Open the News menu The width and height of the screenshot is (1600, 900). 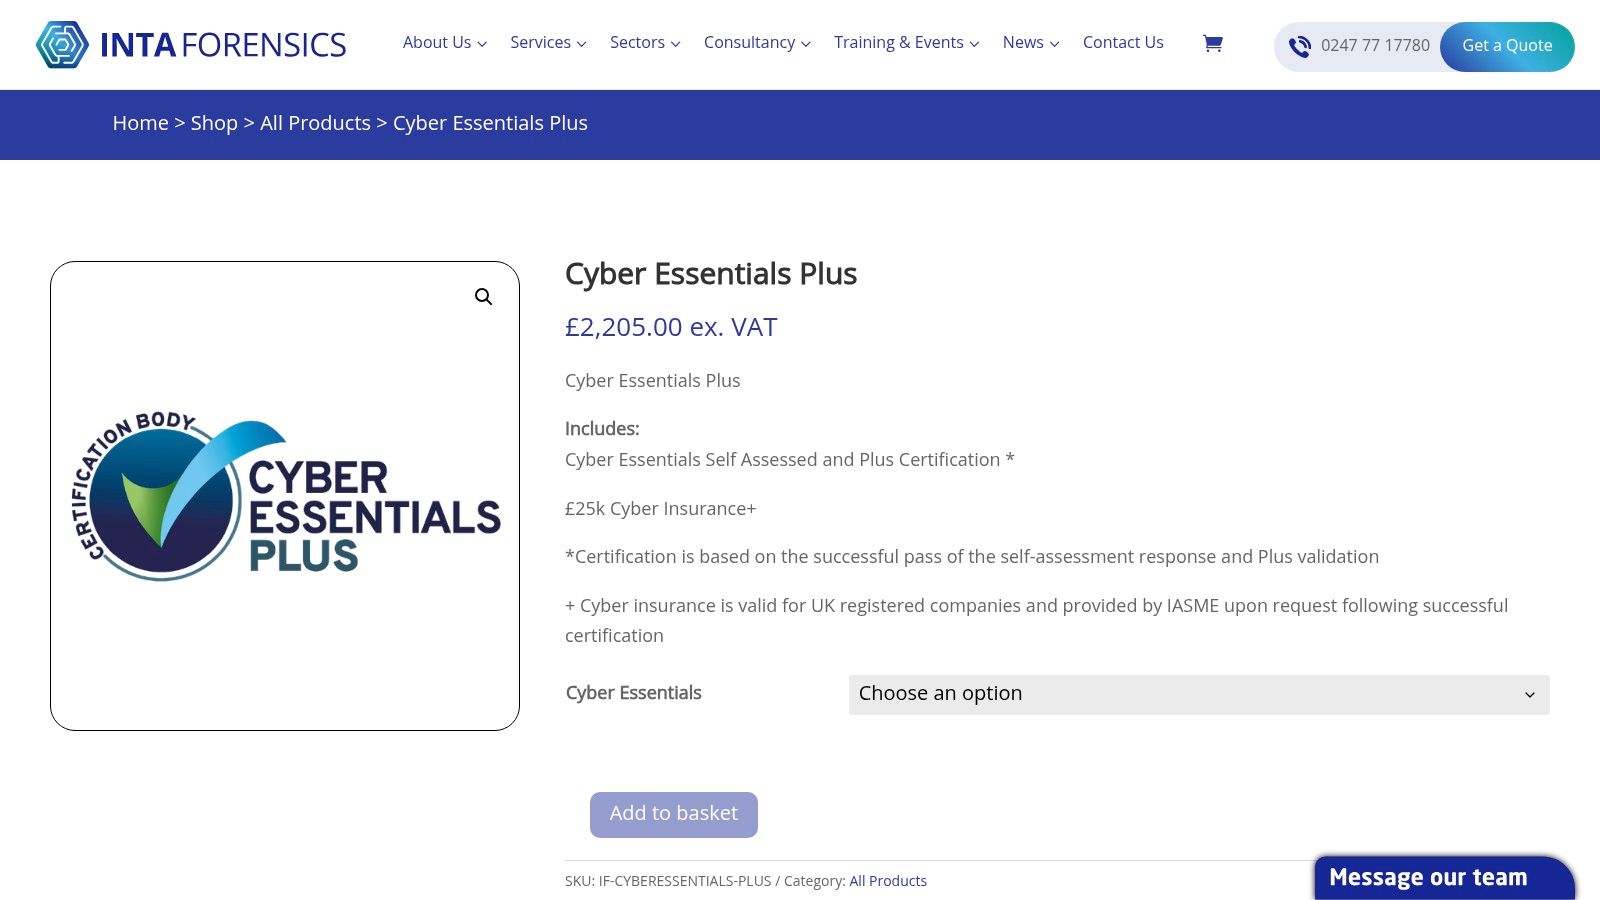1030,43
